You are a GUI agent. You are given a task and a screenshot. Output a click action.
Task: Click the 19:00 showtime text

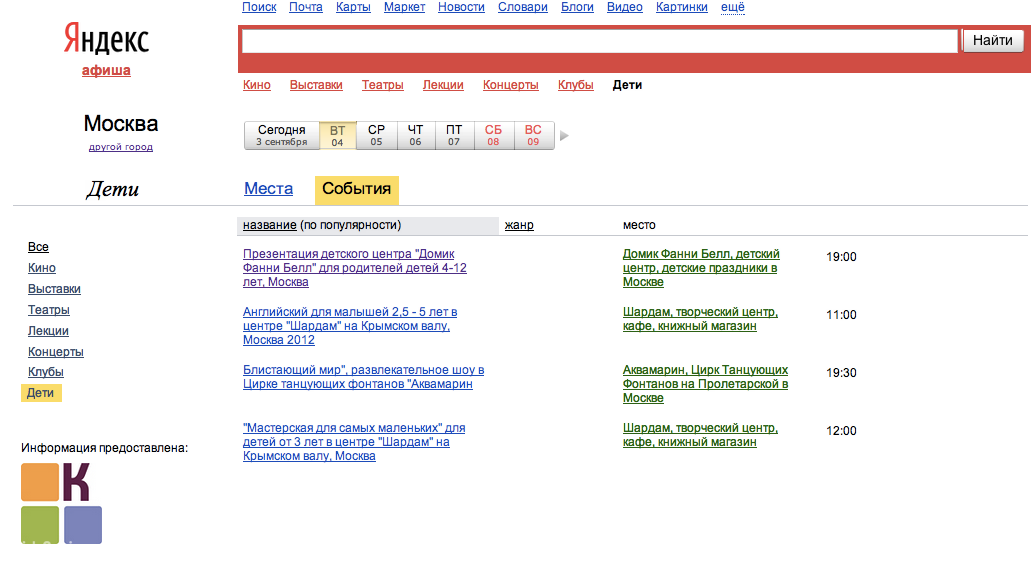[841, 257]
